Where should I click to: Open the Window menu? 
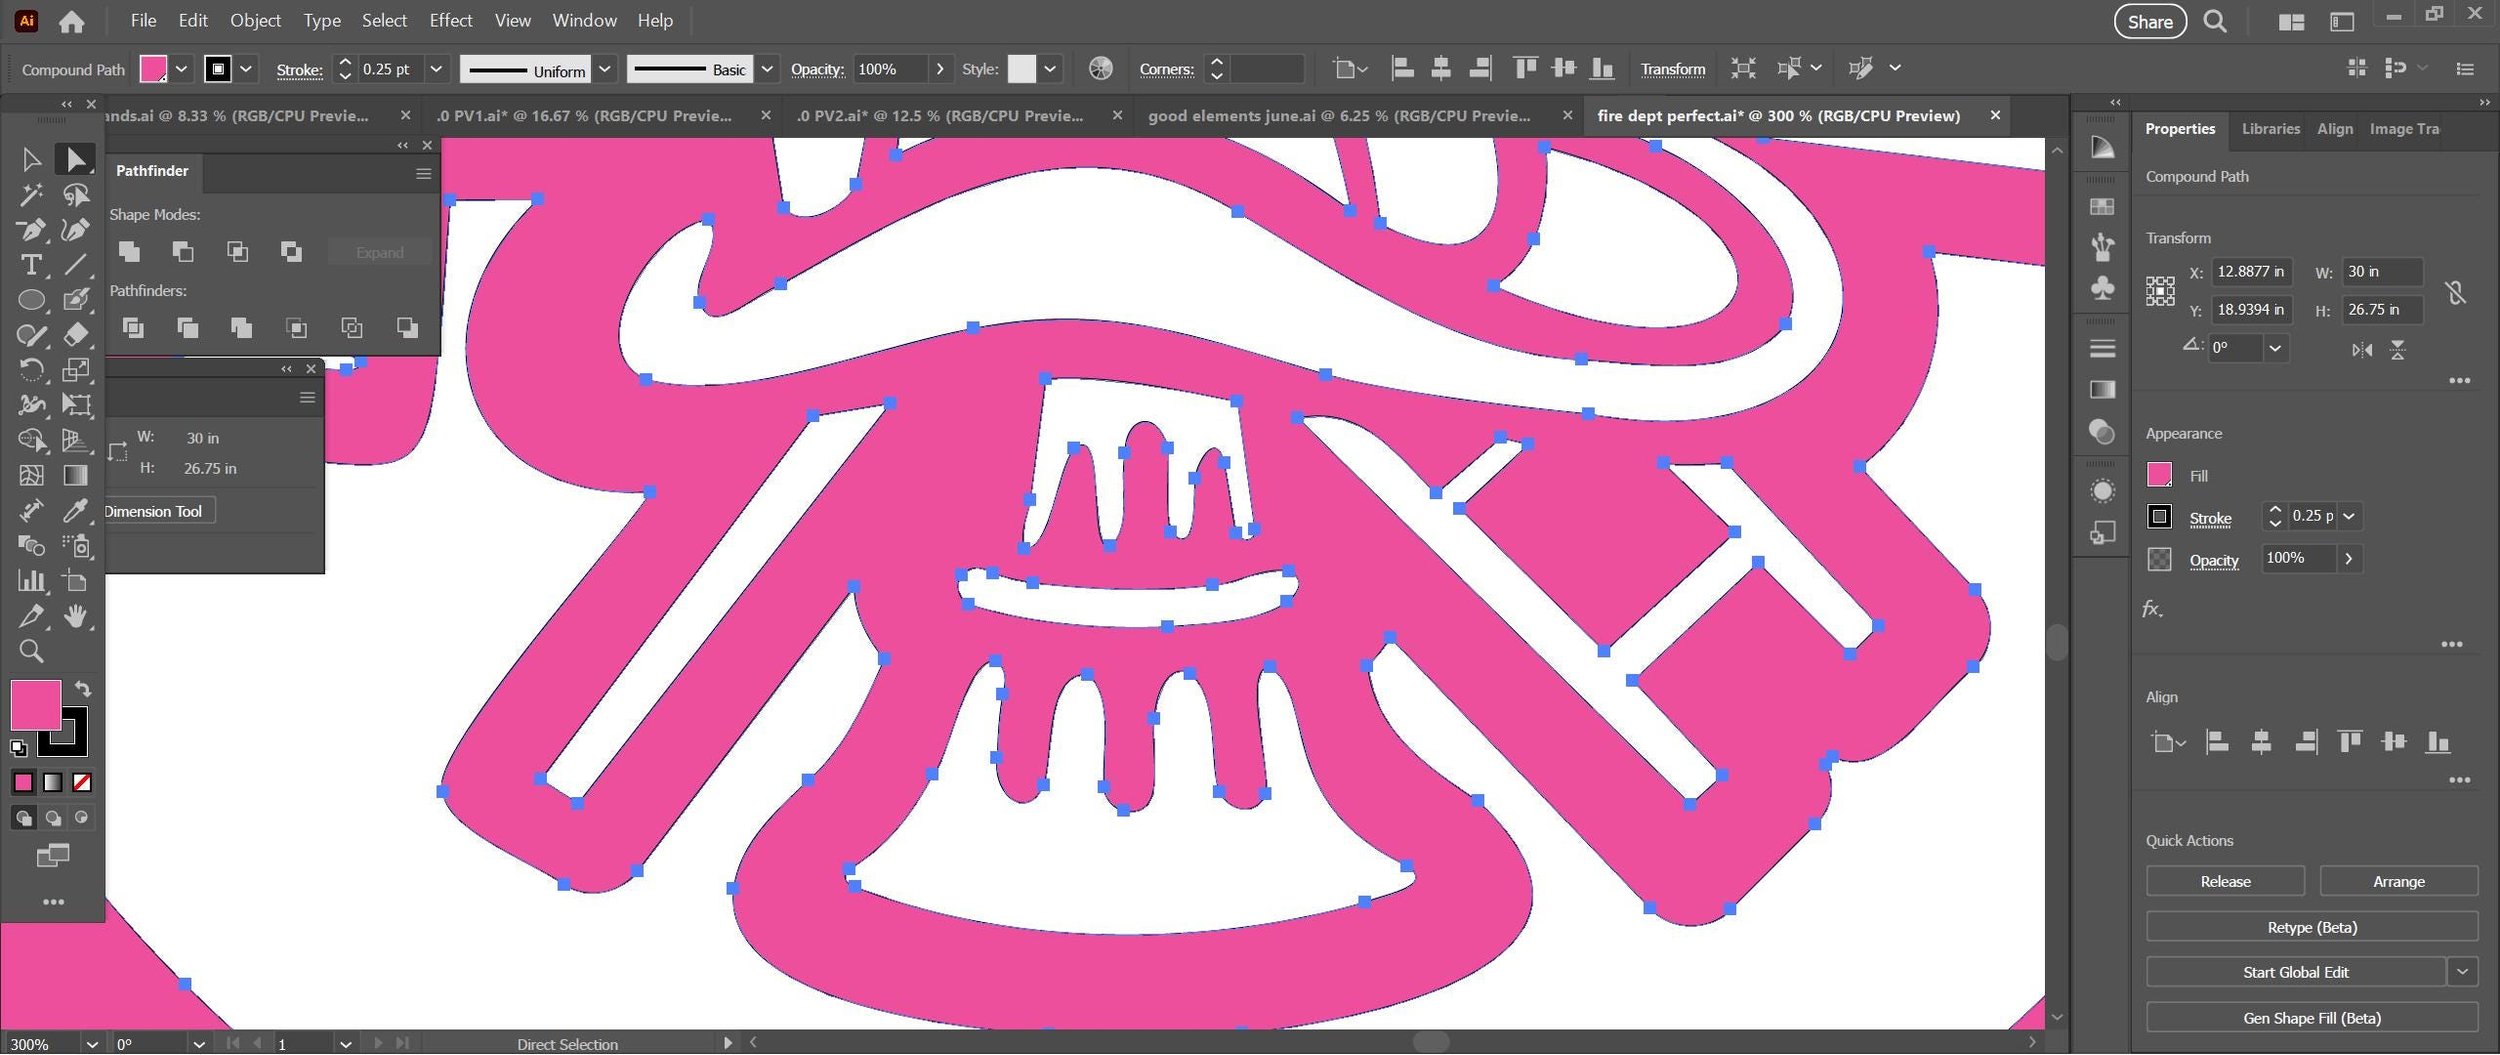click(x=584, y=20)
